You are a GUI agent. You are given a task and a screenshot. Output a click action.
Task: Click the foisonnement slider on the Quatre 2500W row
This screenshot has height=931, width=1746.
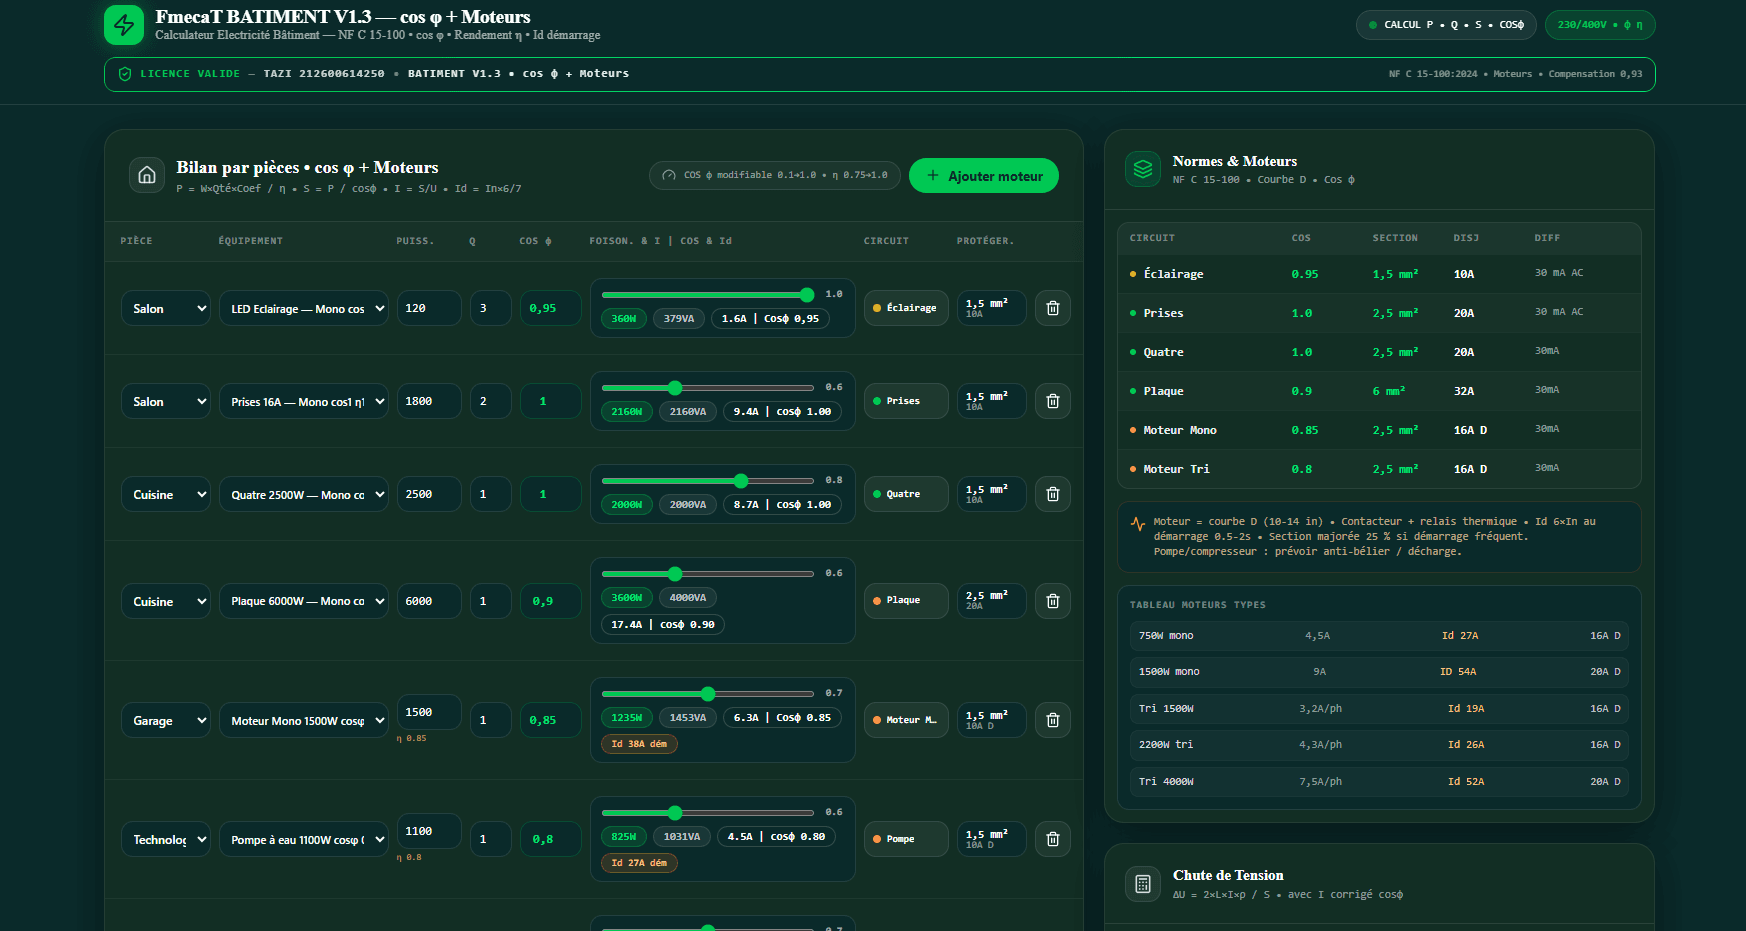pyautogui.click(x=708, y=481)
